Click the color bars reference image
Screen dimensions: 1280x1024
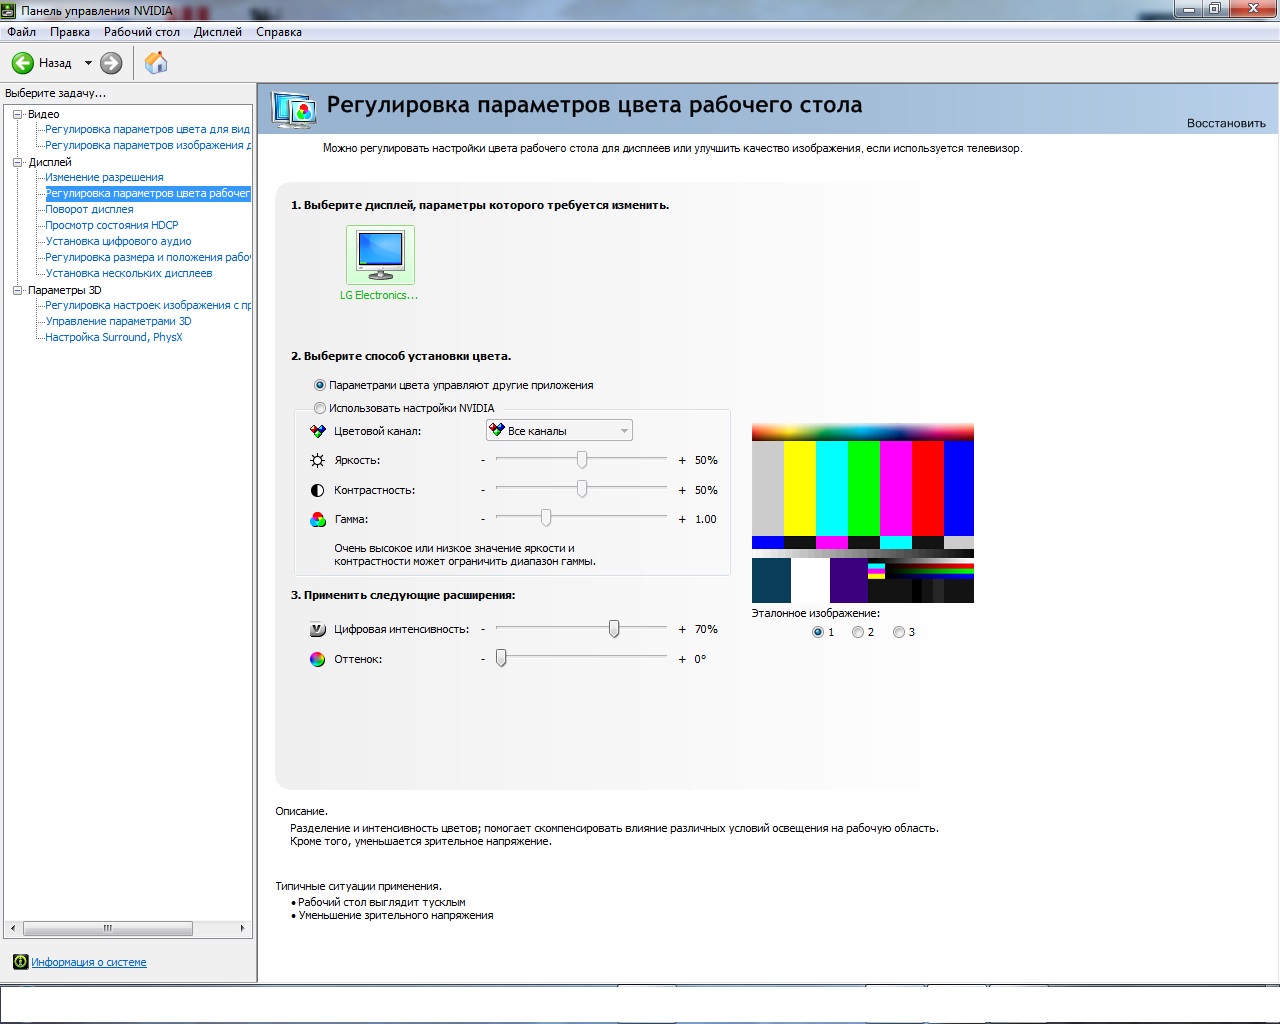863,514
